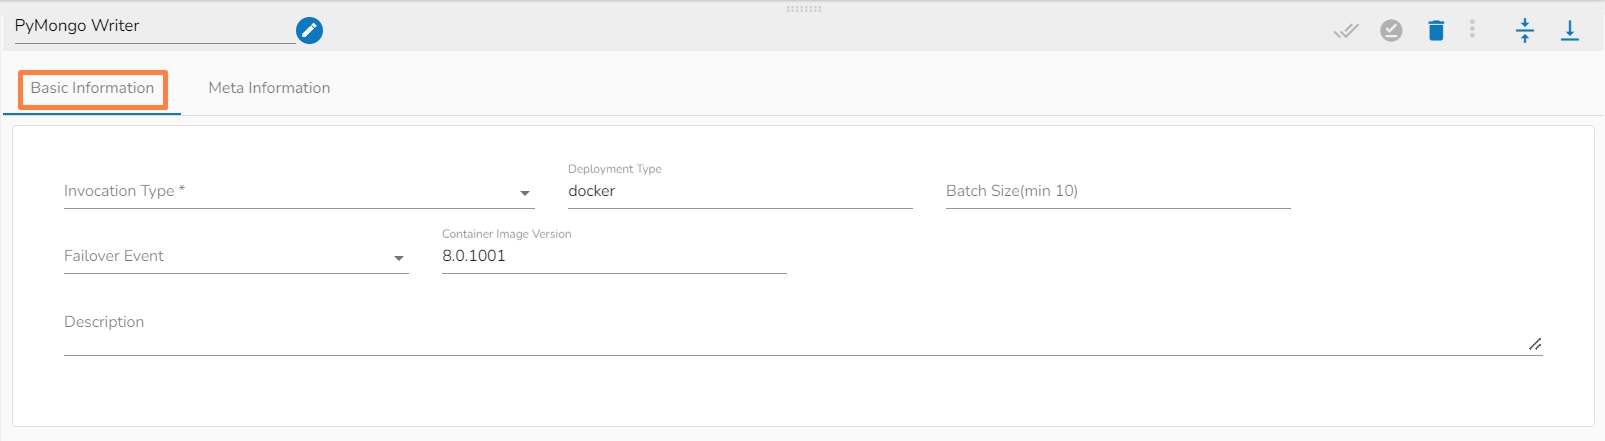The height and width of the screenshot is (441, 1605).
Task: Click the Failover Event dropdown arrow
Action: (x=399, y=258)
